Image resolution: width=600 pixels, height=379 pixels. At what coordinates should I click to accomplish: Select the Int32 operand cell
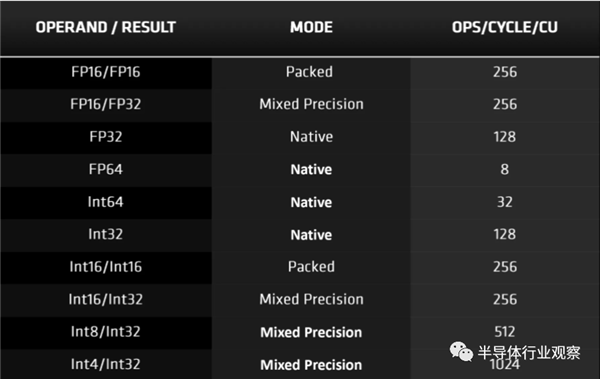click(x=106, y=234)
